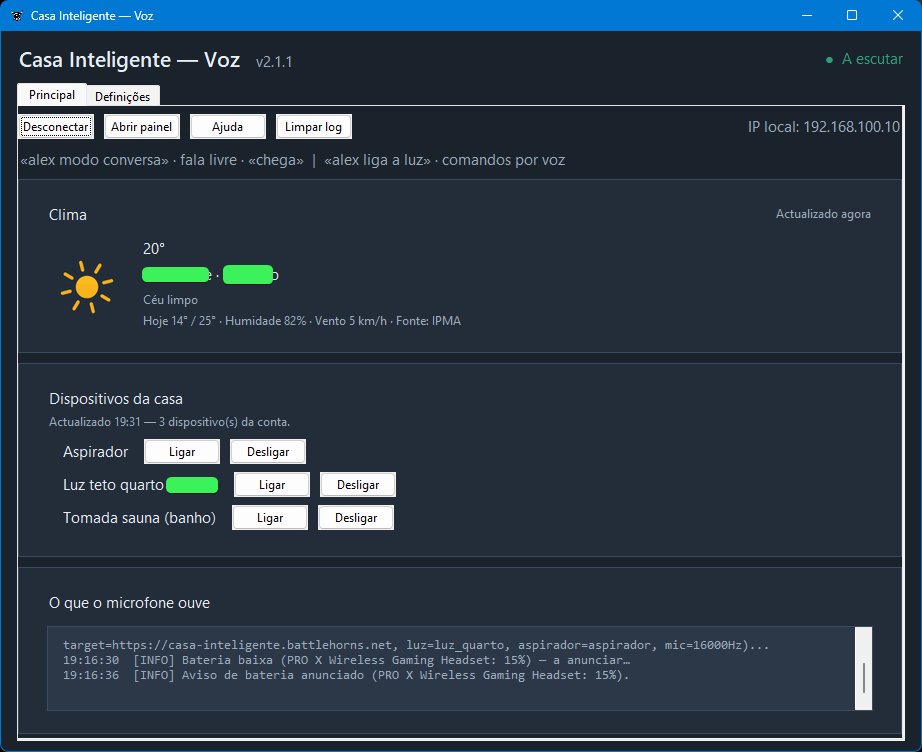Click the 19:16:36 'Aviso de bateria anunciado' log line
The image size is (922, 752).
point(346,676)
